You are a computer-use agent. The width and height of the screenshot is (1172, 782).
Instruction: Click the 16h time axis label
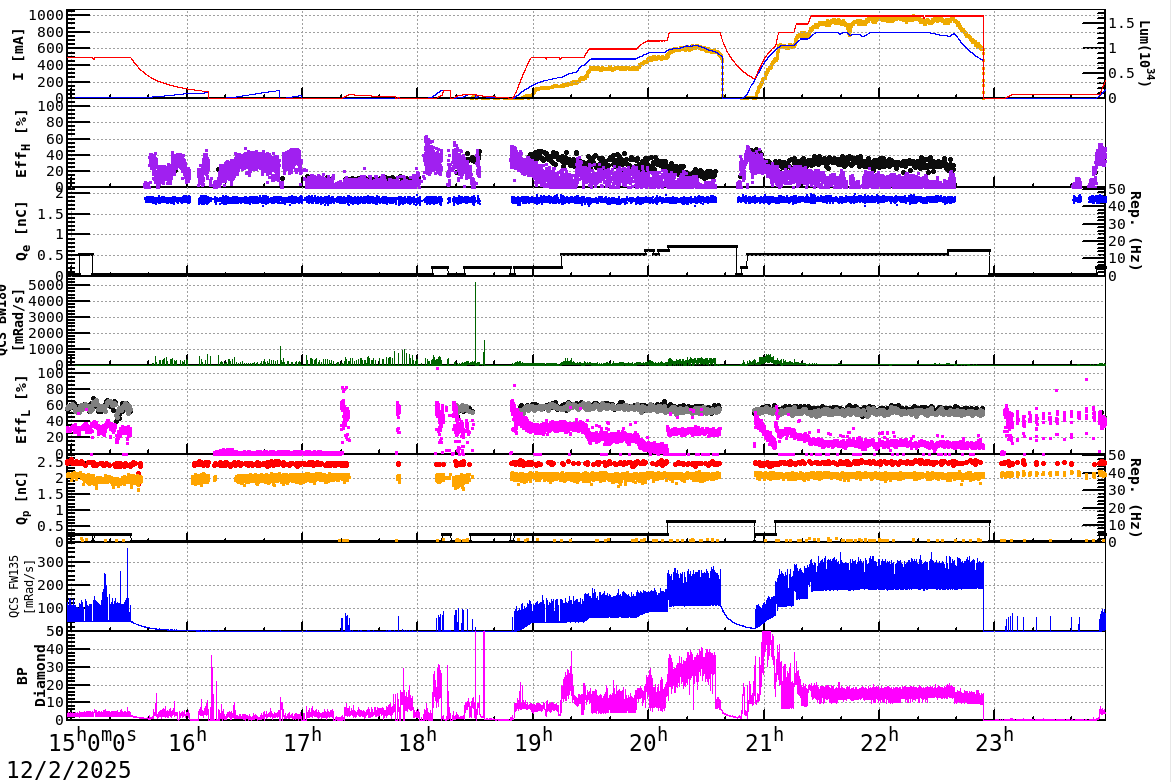pos(188,740)
